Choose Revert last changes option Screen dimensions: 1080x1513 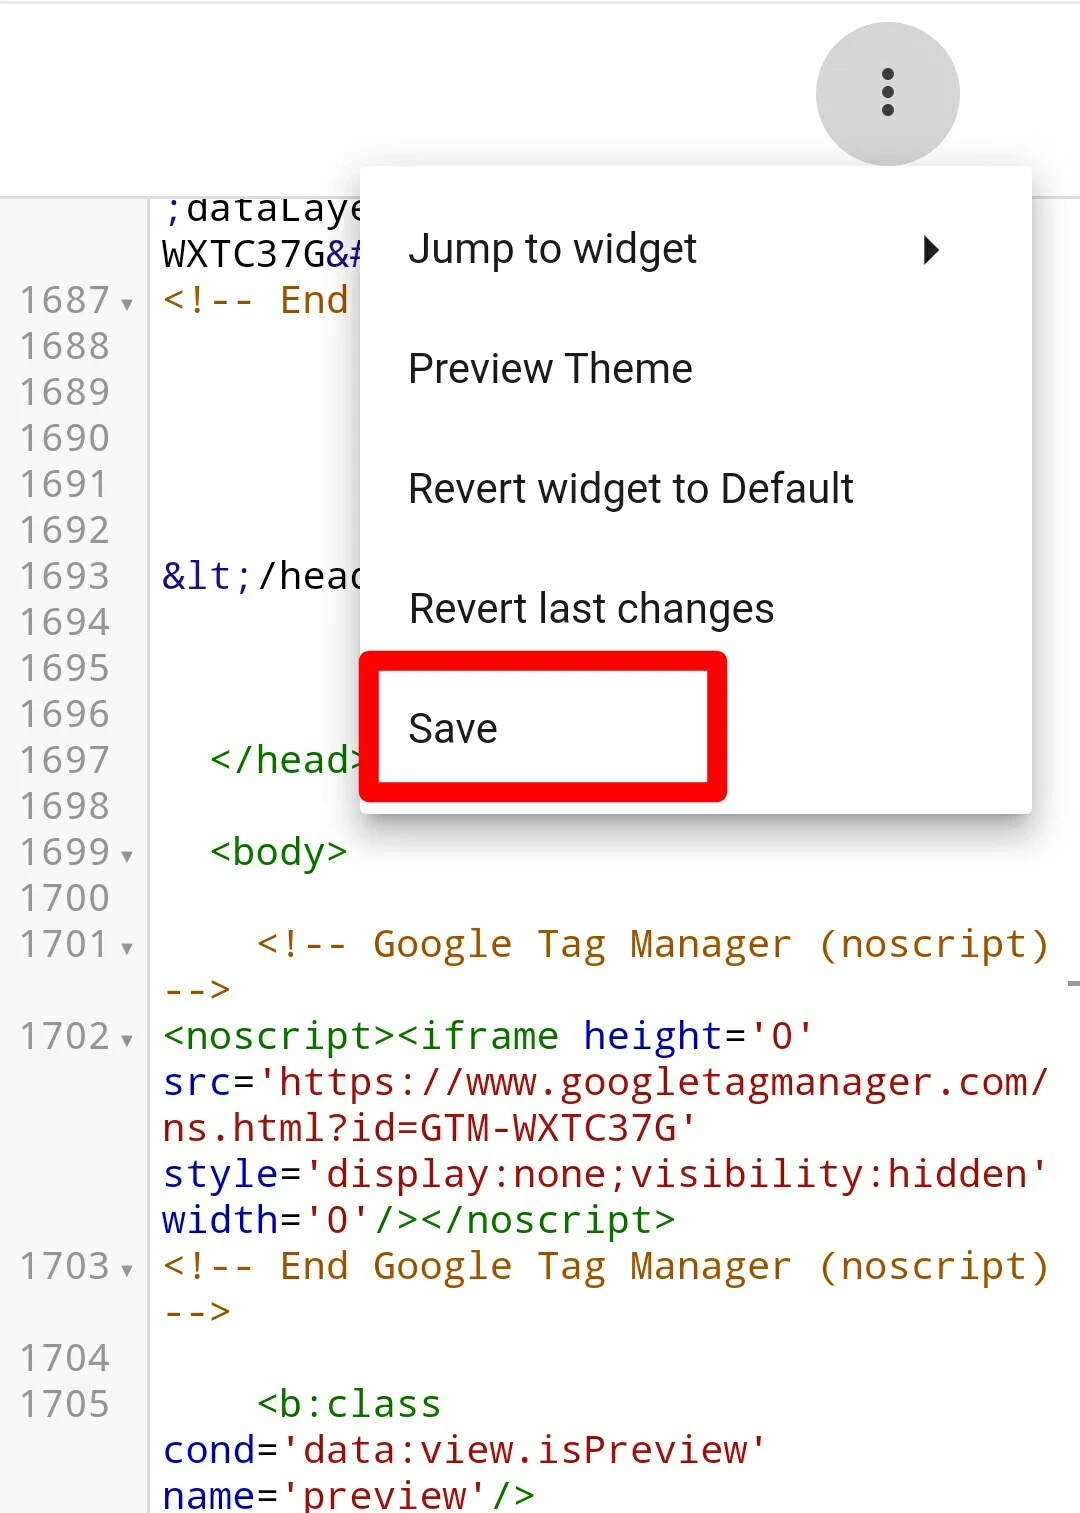[695, 609]
